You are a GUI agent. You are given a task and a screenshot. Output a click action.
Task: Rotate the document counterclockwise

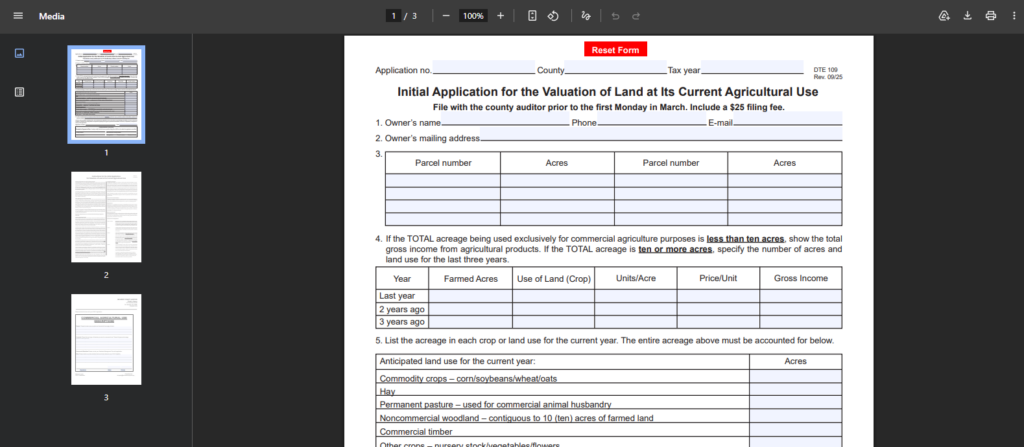(553, 16)
